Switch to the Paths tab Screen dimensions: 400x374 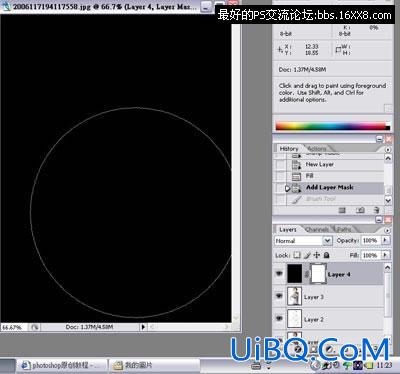click(x=344, y=230)
